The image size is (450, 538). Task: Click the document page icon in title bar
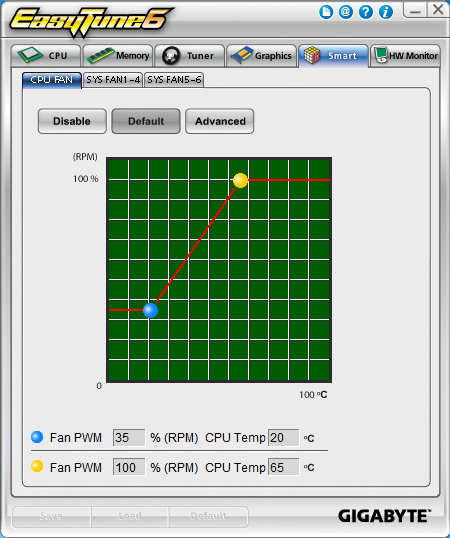click(326, 12)
